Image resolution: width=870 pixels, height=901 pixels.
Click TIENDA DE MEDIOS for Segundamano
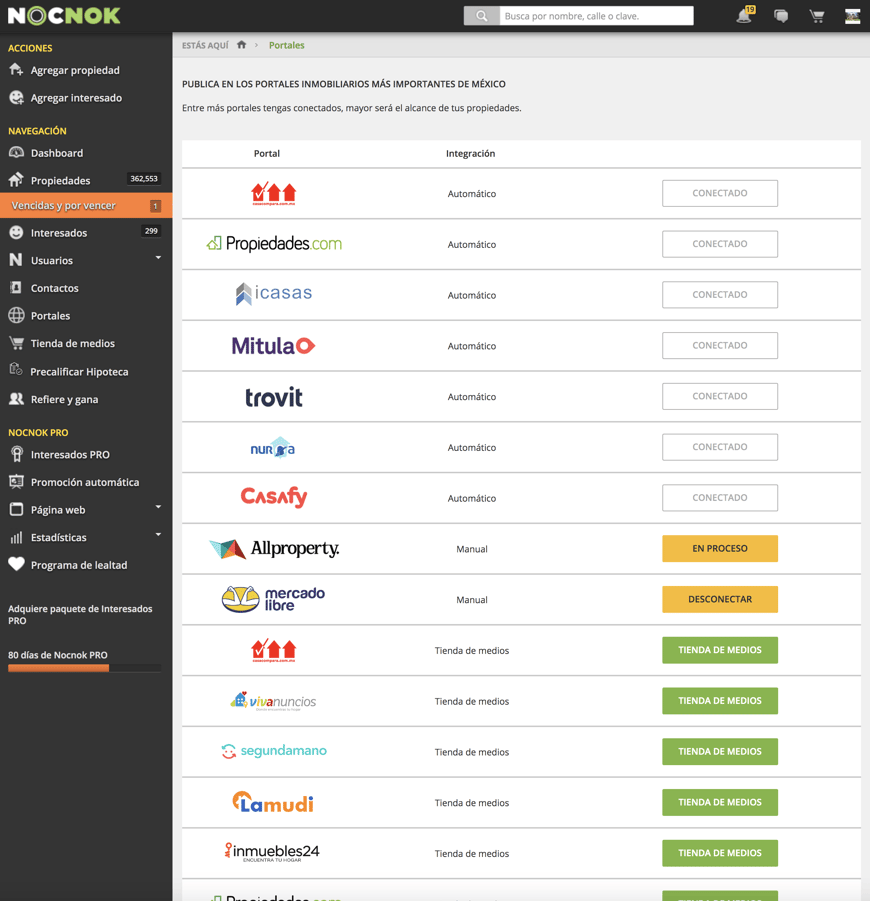(x=720, y=751)
